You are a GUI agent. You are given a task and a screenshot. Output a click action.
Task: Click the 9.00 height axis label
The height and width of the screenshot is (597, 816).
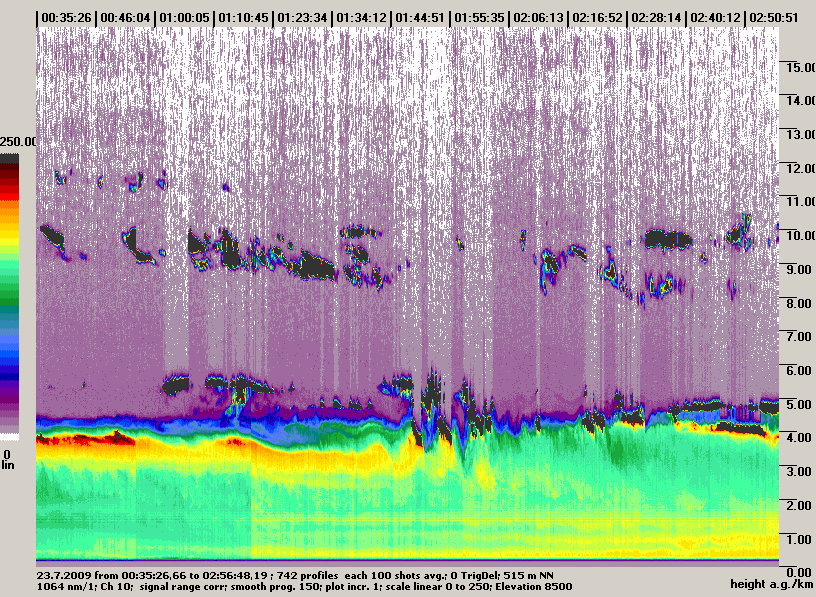[801, 270]
